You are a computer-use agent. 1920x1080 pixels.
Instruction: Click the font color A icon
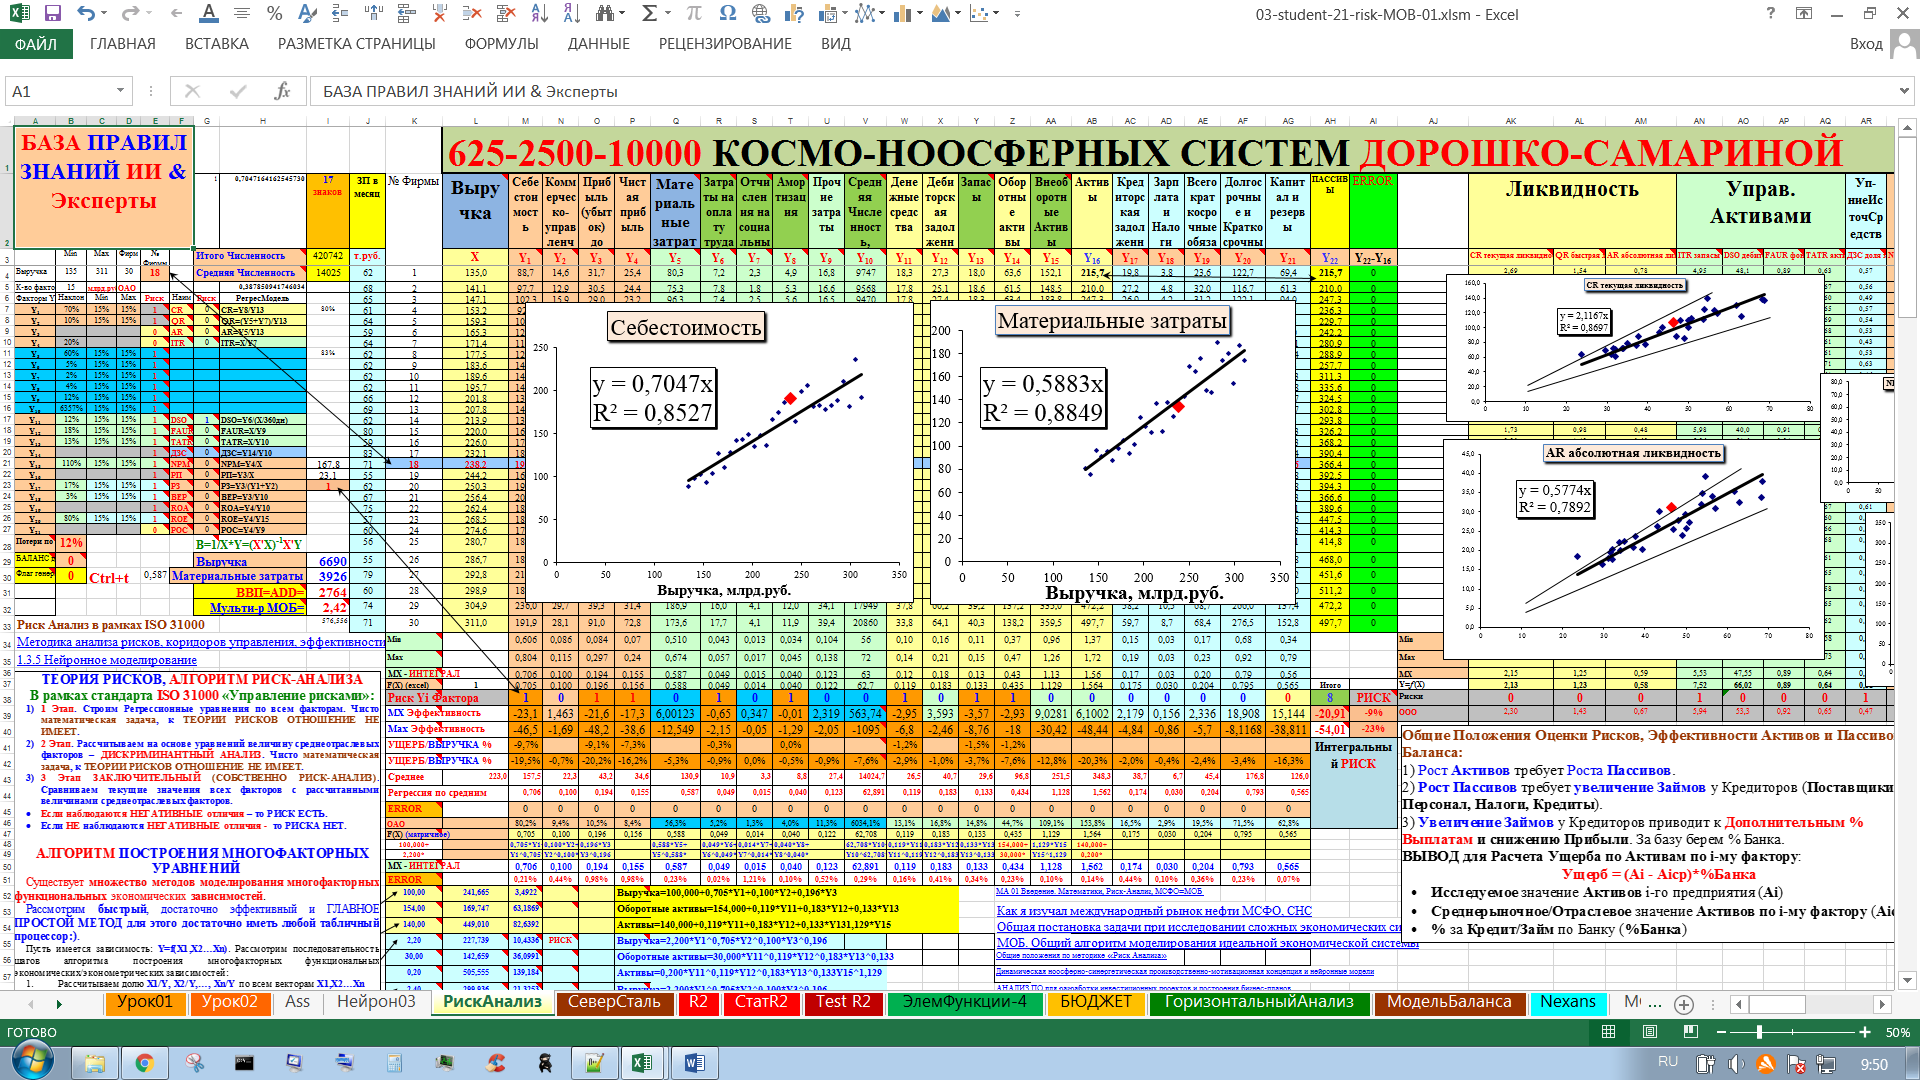[208, 14]
